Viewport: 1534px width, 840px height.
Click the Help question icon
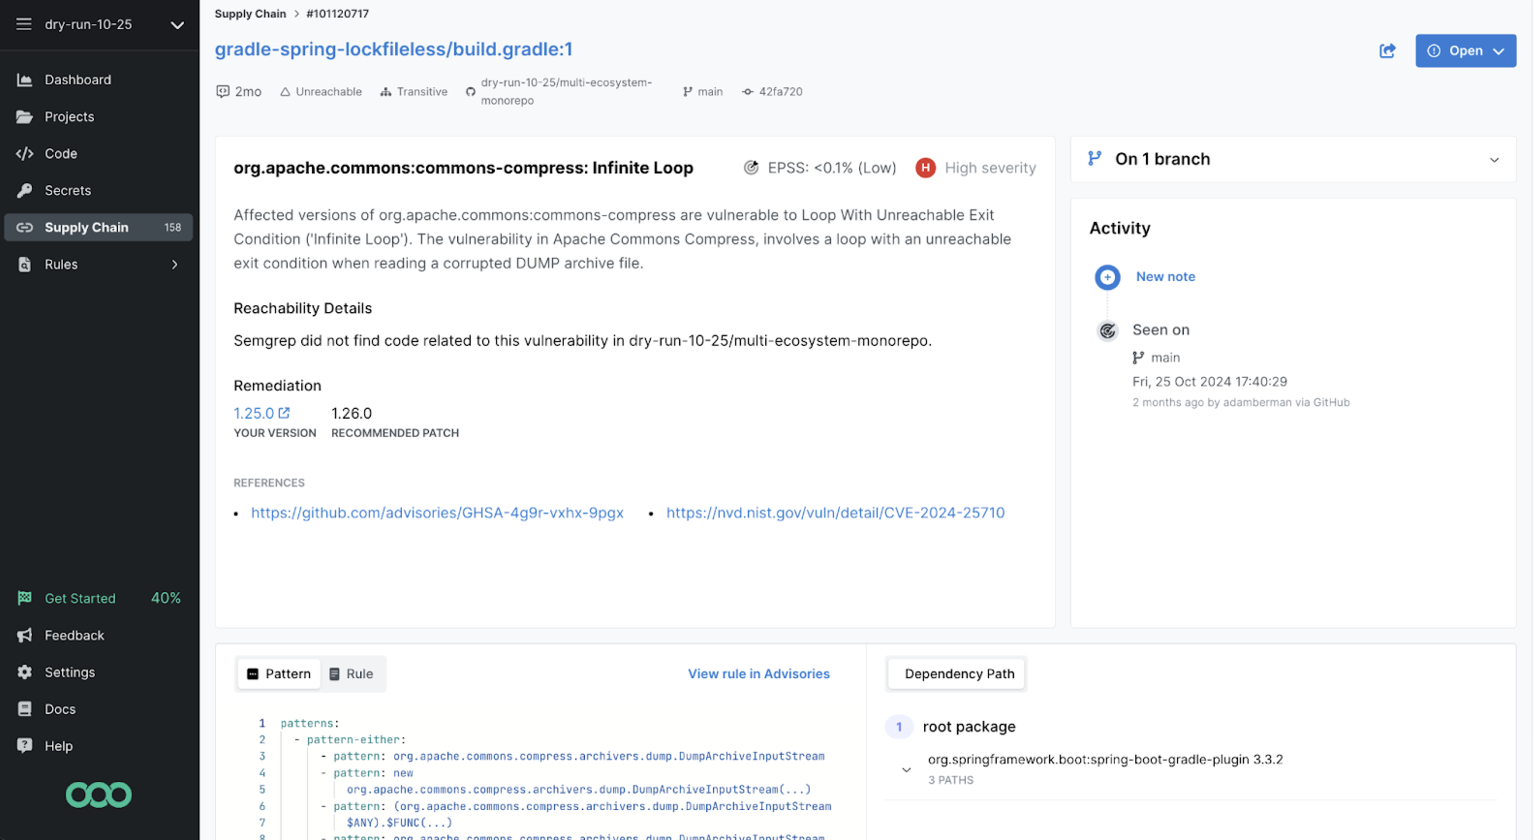[x=25, y=746]
